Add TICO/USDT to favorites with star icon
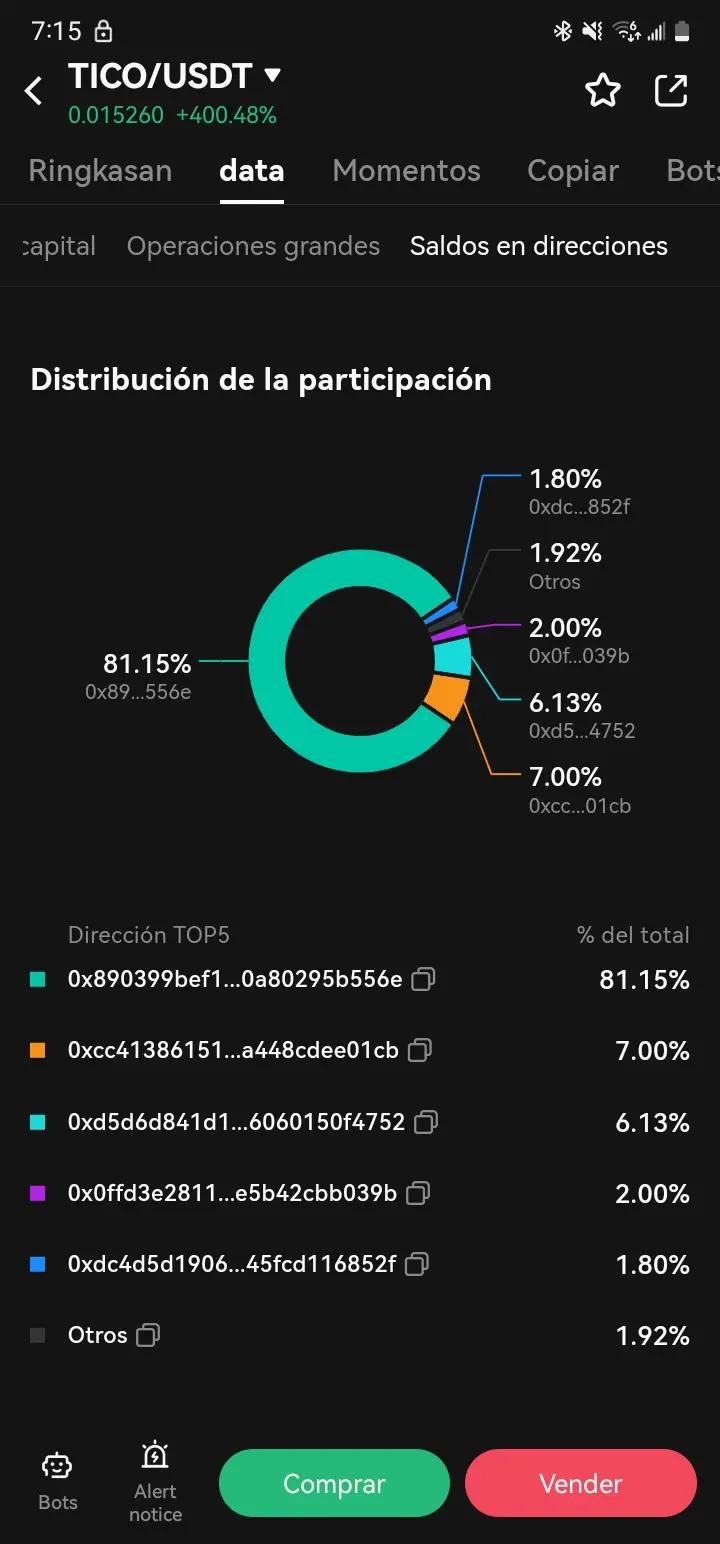The image size is (720, 1544). coord(603,91)
